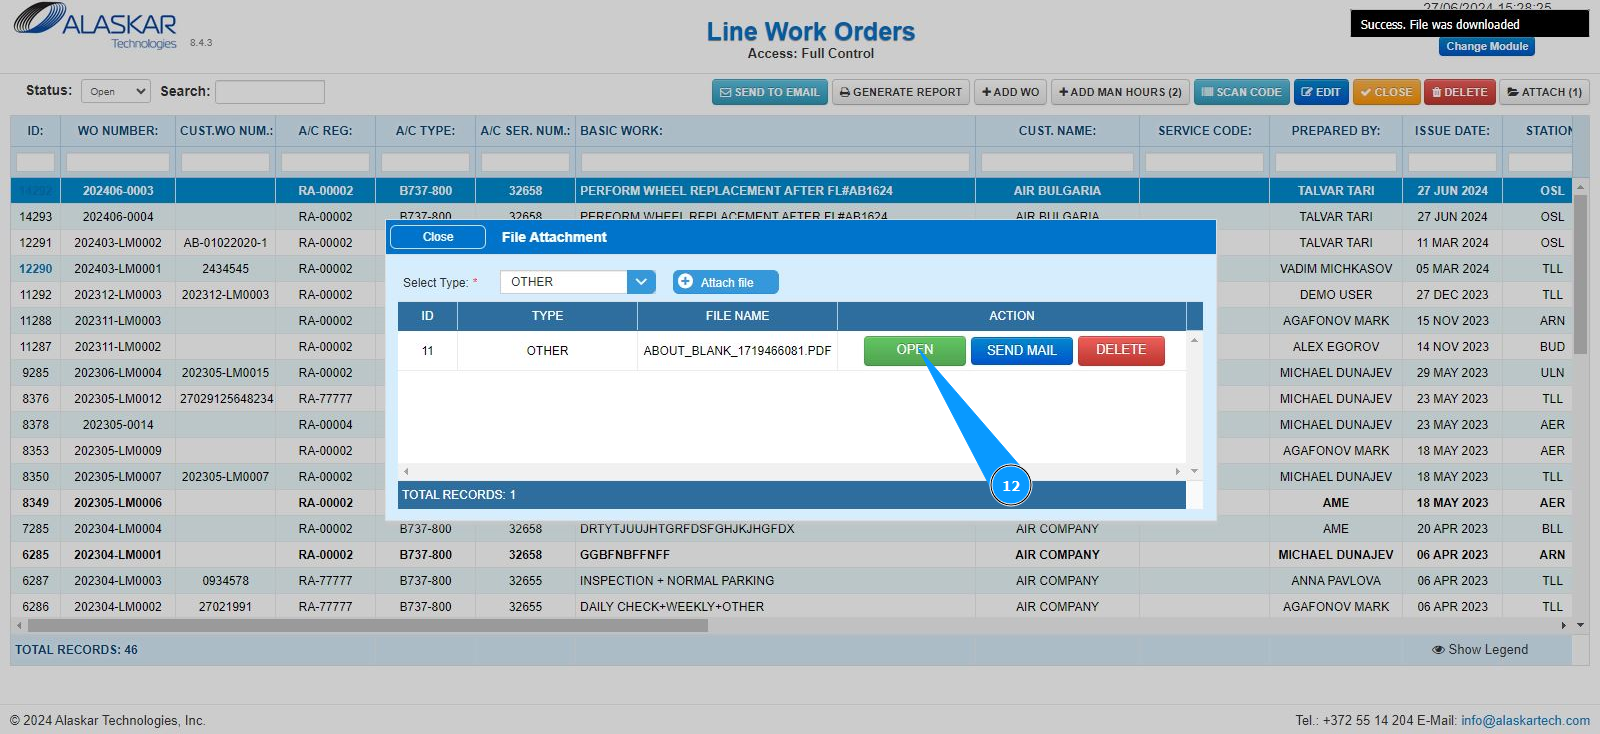The height and width of the screenshot is (734, 1600).
Task: Click the orange Close work order button
Action: tap(1386, 92)
